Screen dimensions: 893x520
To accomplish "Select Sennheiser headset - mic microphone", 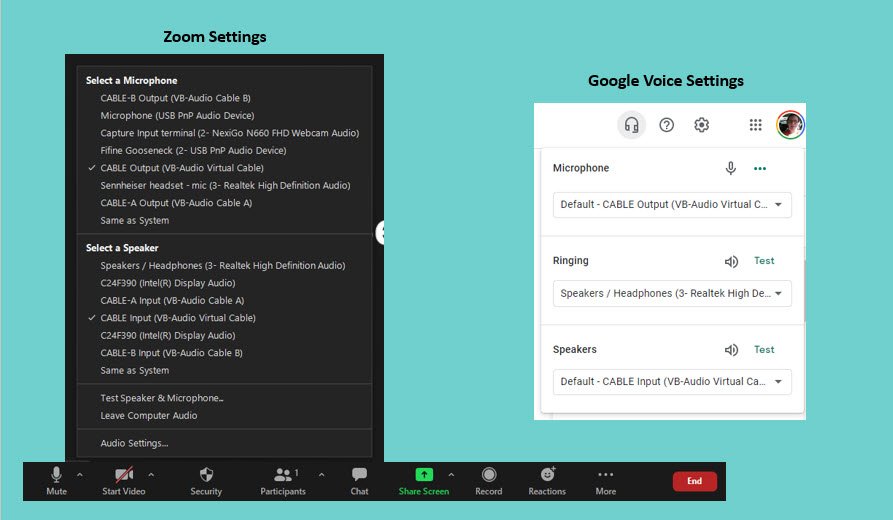I will [224, 186].
